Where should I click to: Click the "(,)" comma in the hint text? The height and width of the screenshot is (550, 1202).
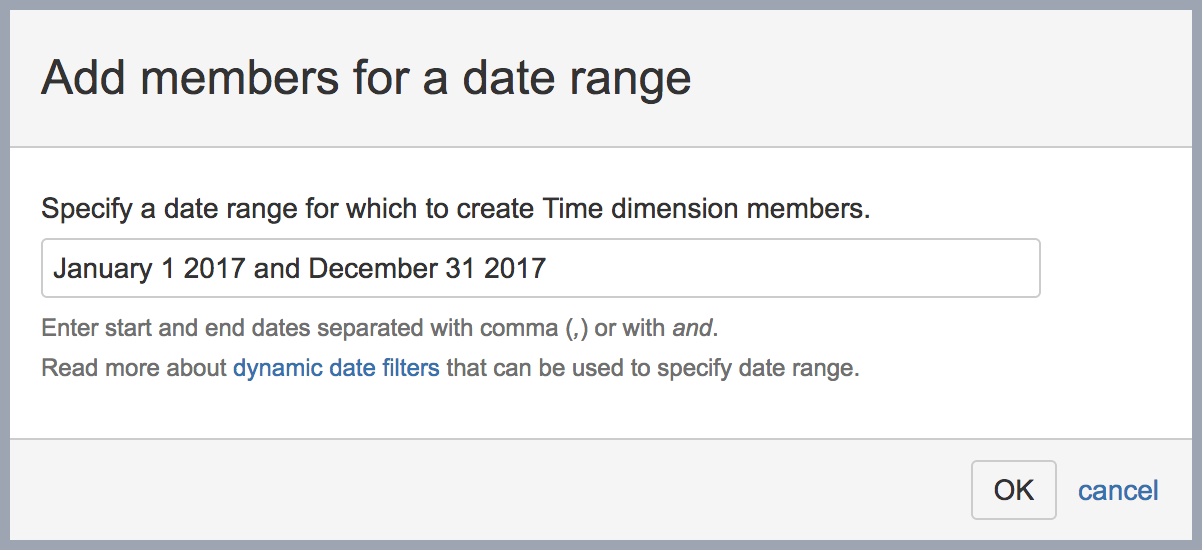(576, 328)
